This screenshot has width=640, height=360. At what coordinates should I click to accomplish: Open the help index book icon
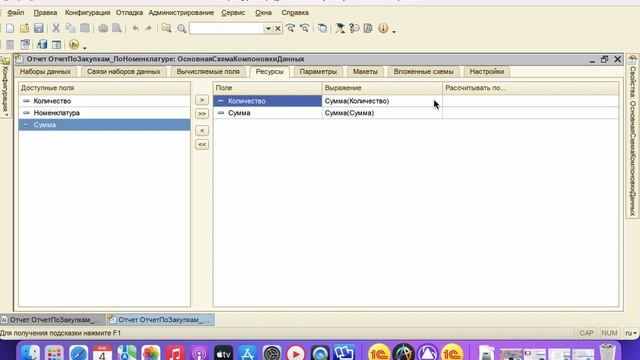pyautogui.click(x=368, y=28)
